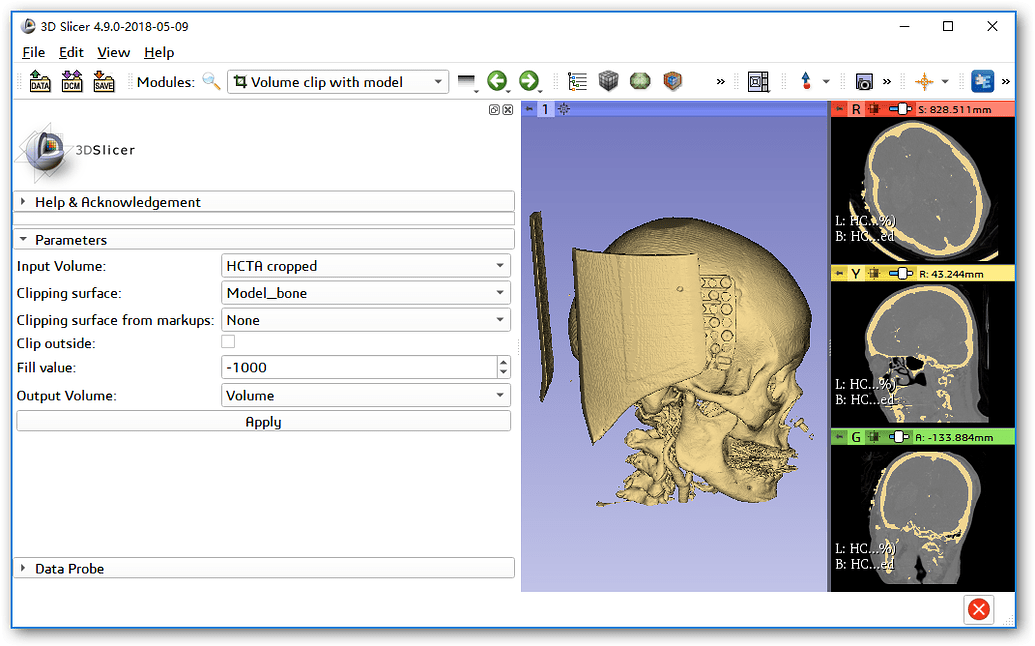
Task: Open the Input Volume dropdown
Action: pyautogui.click(x=365, y=266)
